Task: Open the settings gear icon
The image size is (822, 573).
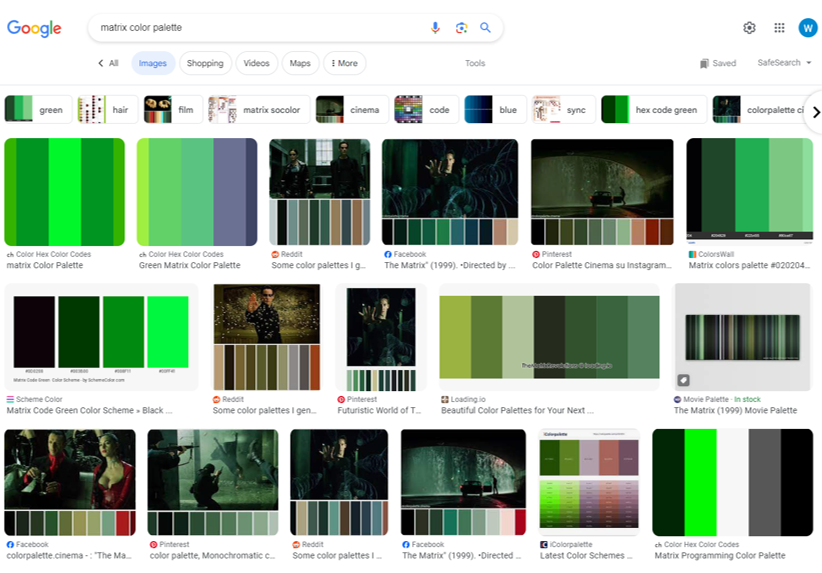Action: [749, 28]
